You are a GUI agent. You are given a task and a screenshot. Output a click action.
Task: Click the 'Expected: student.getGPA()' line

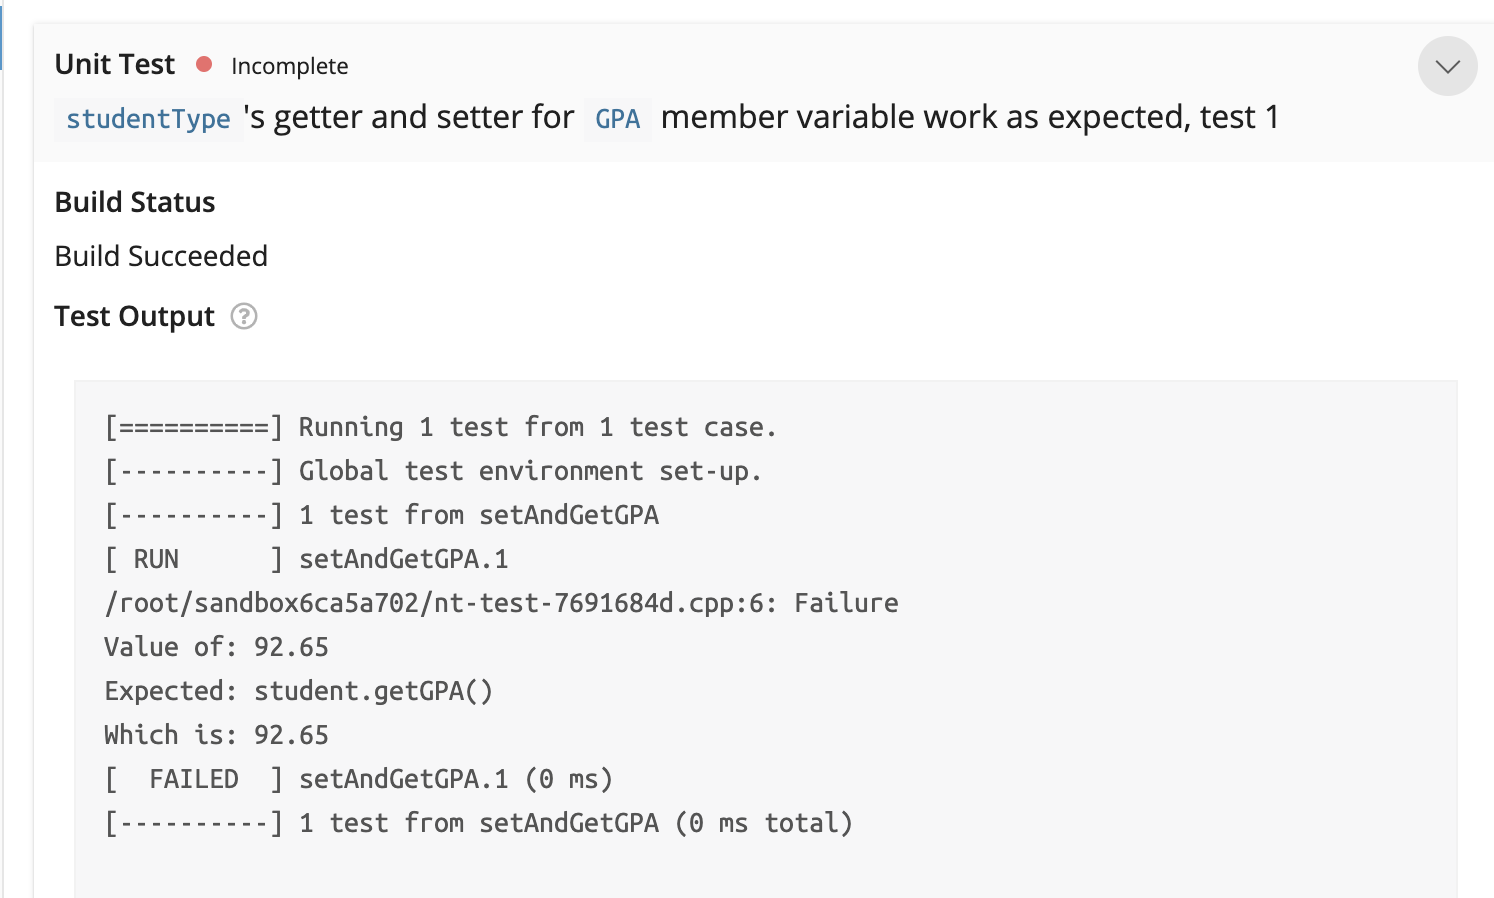pos(298,691)
